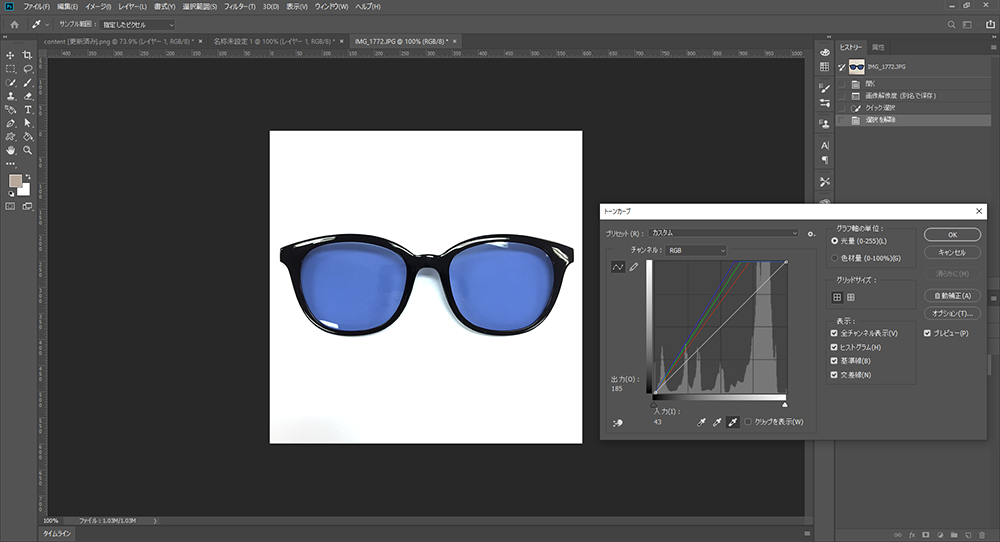Screen dimensions: 1000x542
Task: Select the Lasso tool
Action: coord(28,69)
